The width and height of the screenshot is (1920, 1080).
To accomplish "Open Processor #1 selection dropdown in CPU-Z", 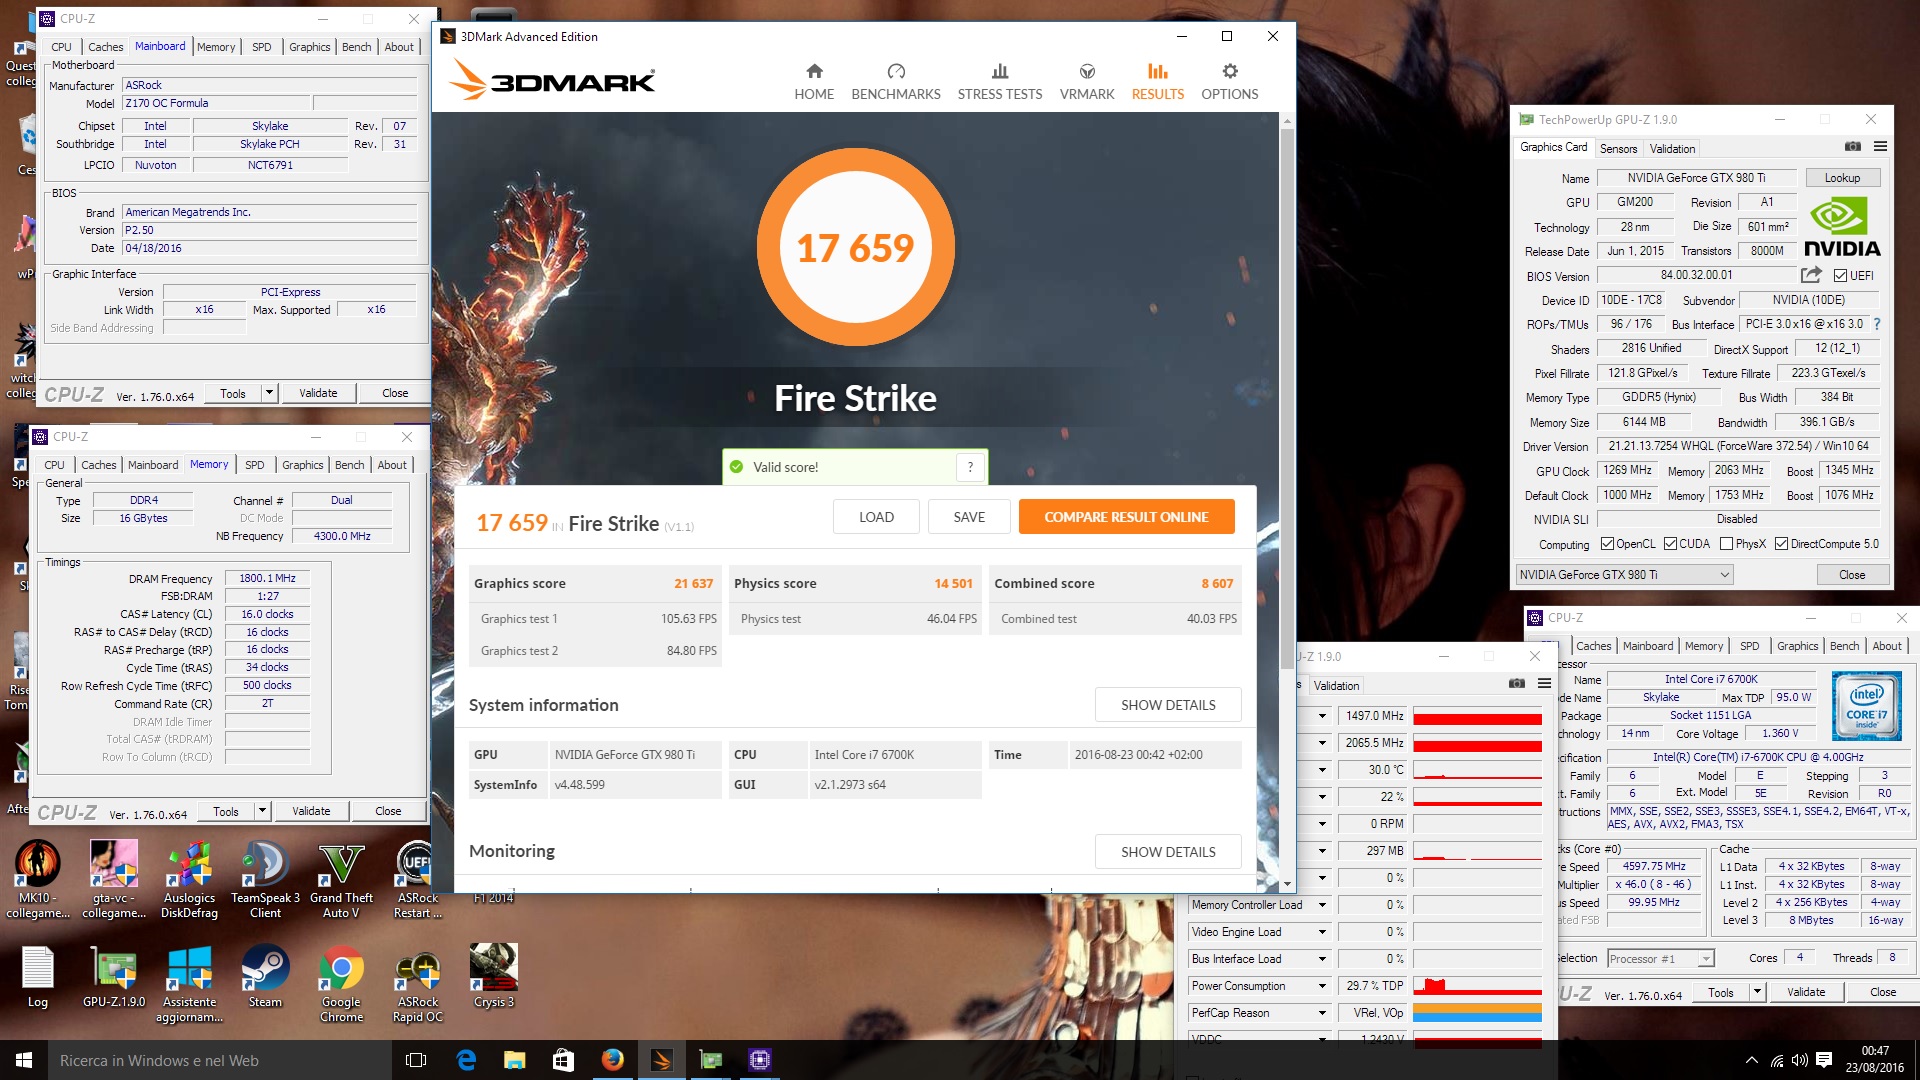I will pos(1661,958).
